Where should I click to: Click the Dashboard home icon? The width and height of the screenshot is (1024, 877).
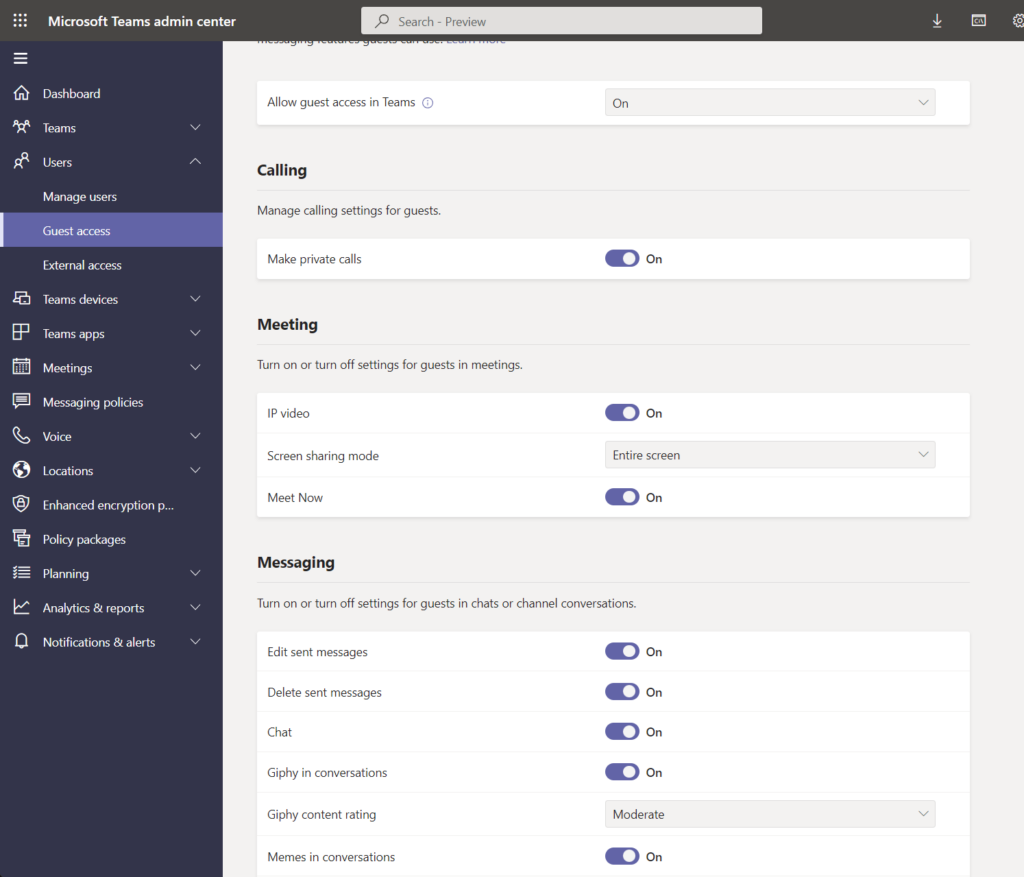pos(22,93)
